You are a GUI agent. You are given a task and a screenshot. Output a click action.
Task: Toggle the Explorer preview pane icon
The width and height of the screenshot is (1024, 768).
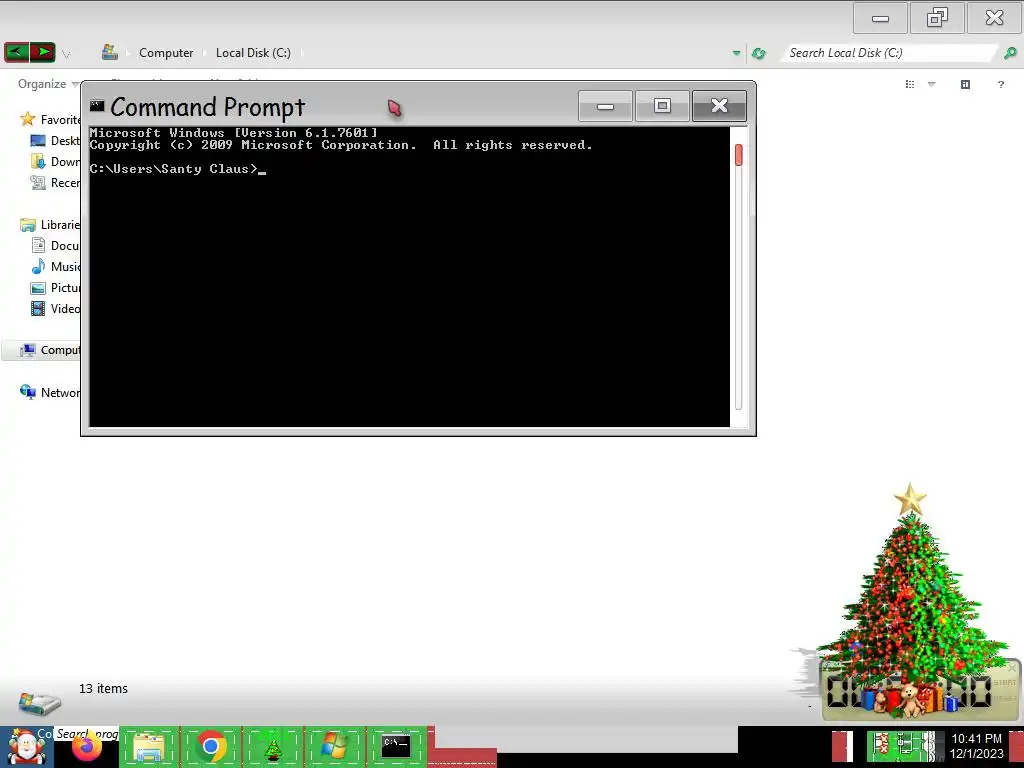(x=965, y=84)
